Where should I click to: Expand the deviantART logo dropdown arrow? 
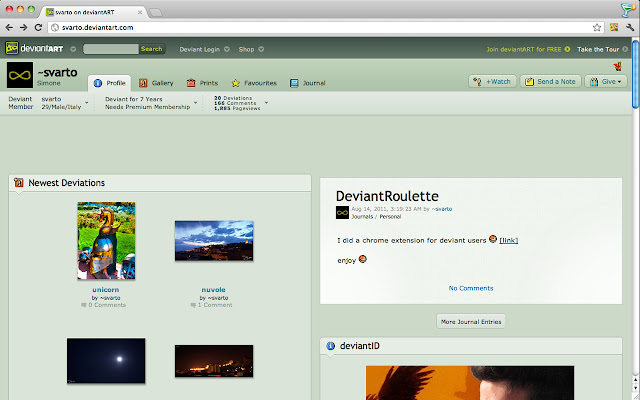pyautogui.click(x=73, y=49)
